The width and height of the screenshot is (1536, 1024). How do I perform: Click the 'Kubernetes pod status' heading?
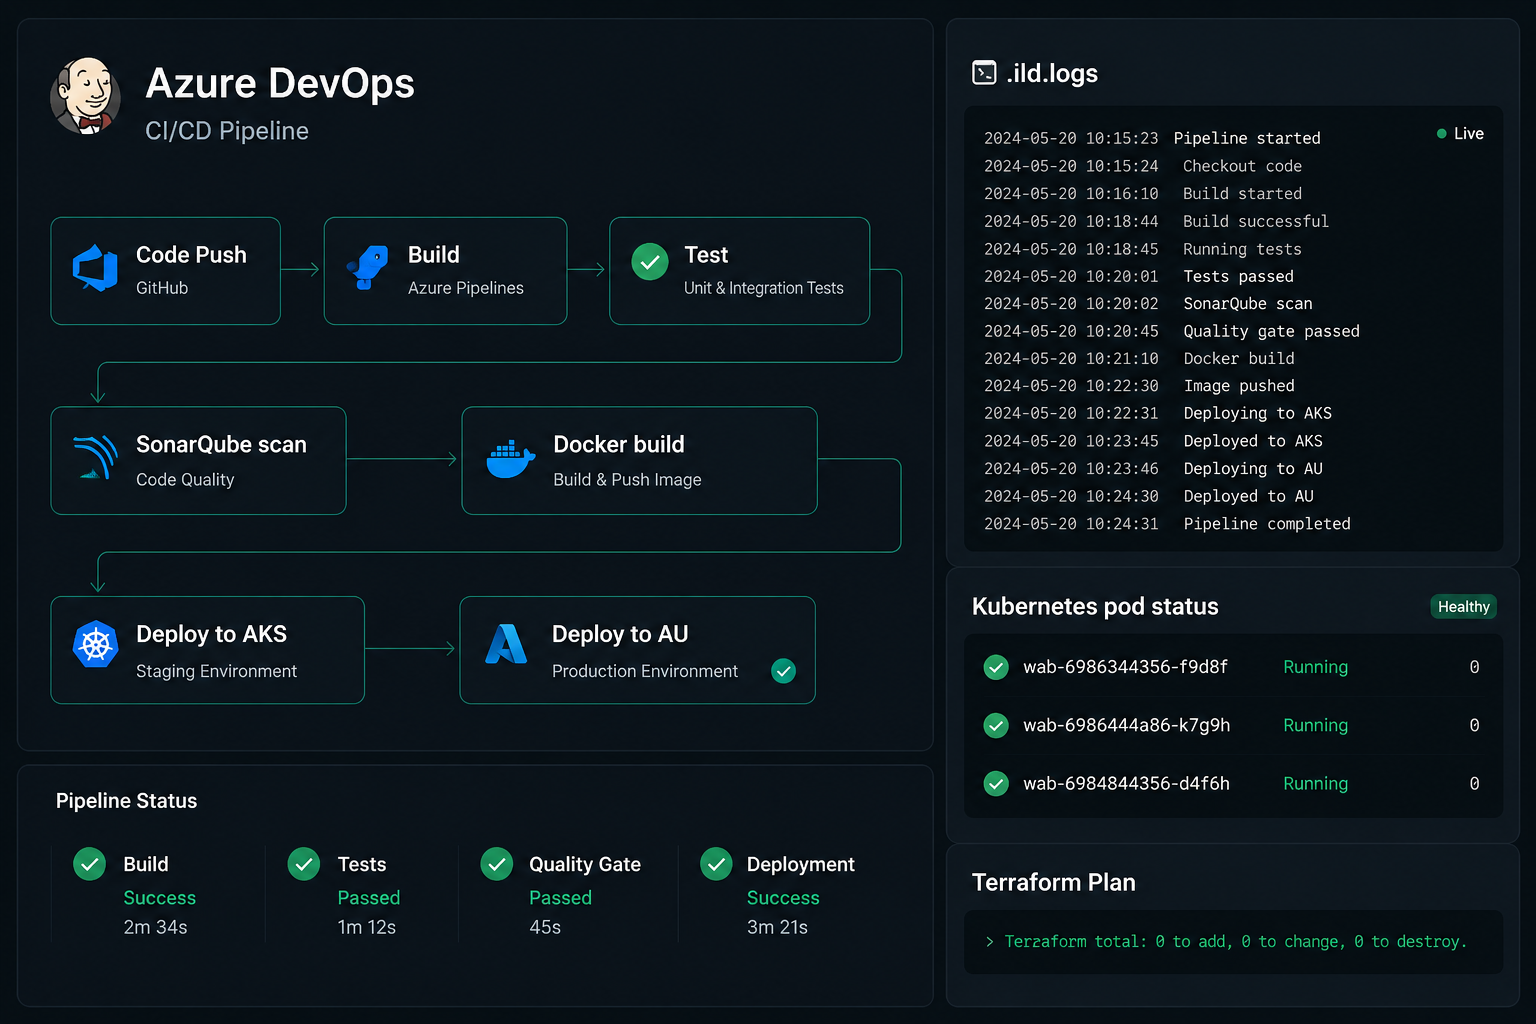[x=1095, y=606]
